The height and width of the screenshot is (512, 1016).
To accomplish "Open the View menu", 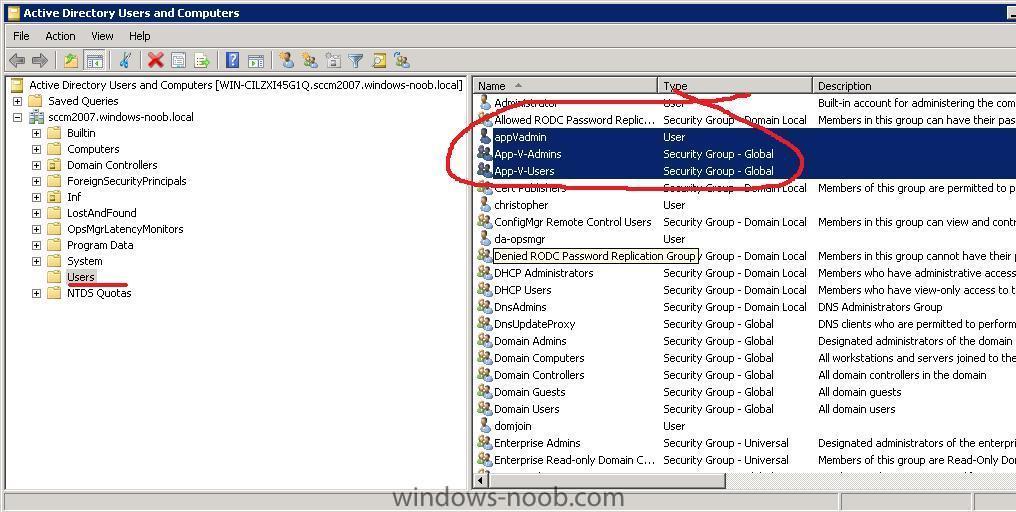I will [102, 36].
